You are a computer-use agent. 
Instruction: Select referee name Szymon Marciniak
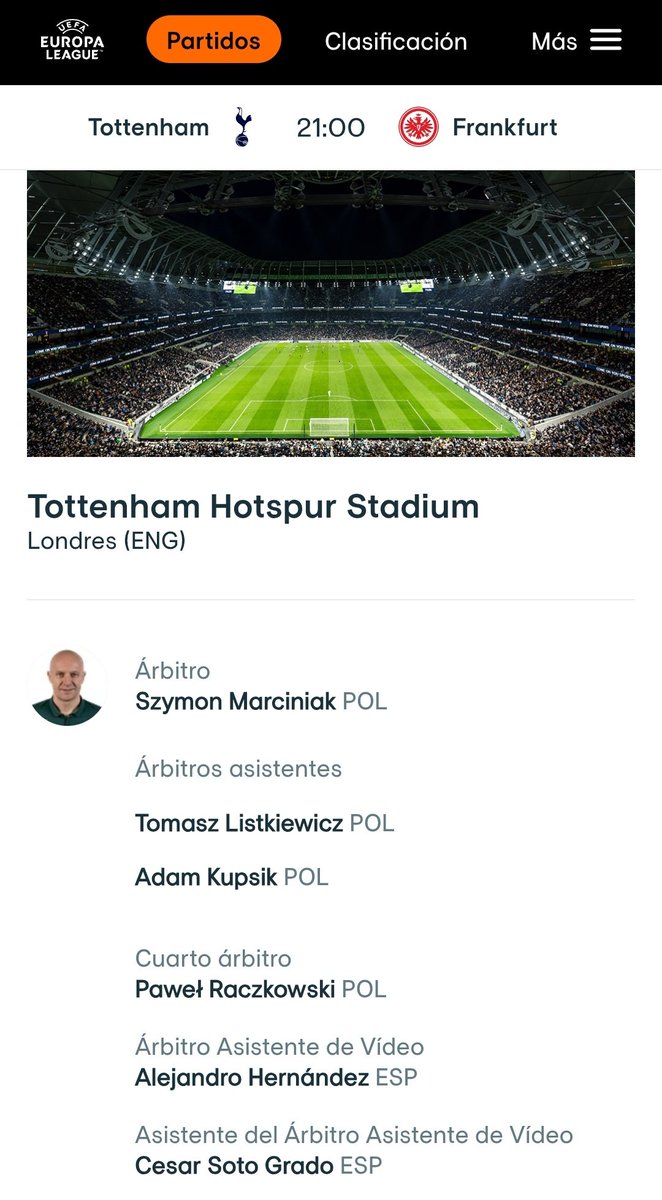point(236,701)
